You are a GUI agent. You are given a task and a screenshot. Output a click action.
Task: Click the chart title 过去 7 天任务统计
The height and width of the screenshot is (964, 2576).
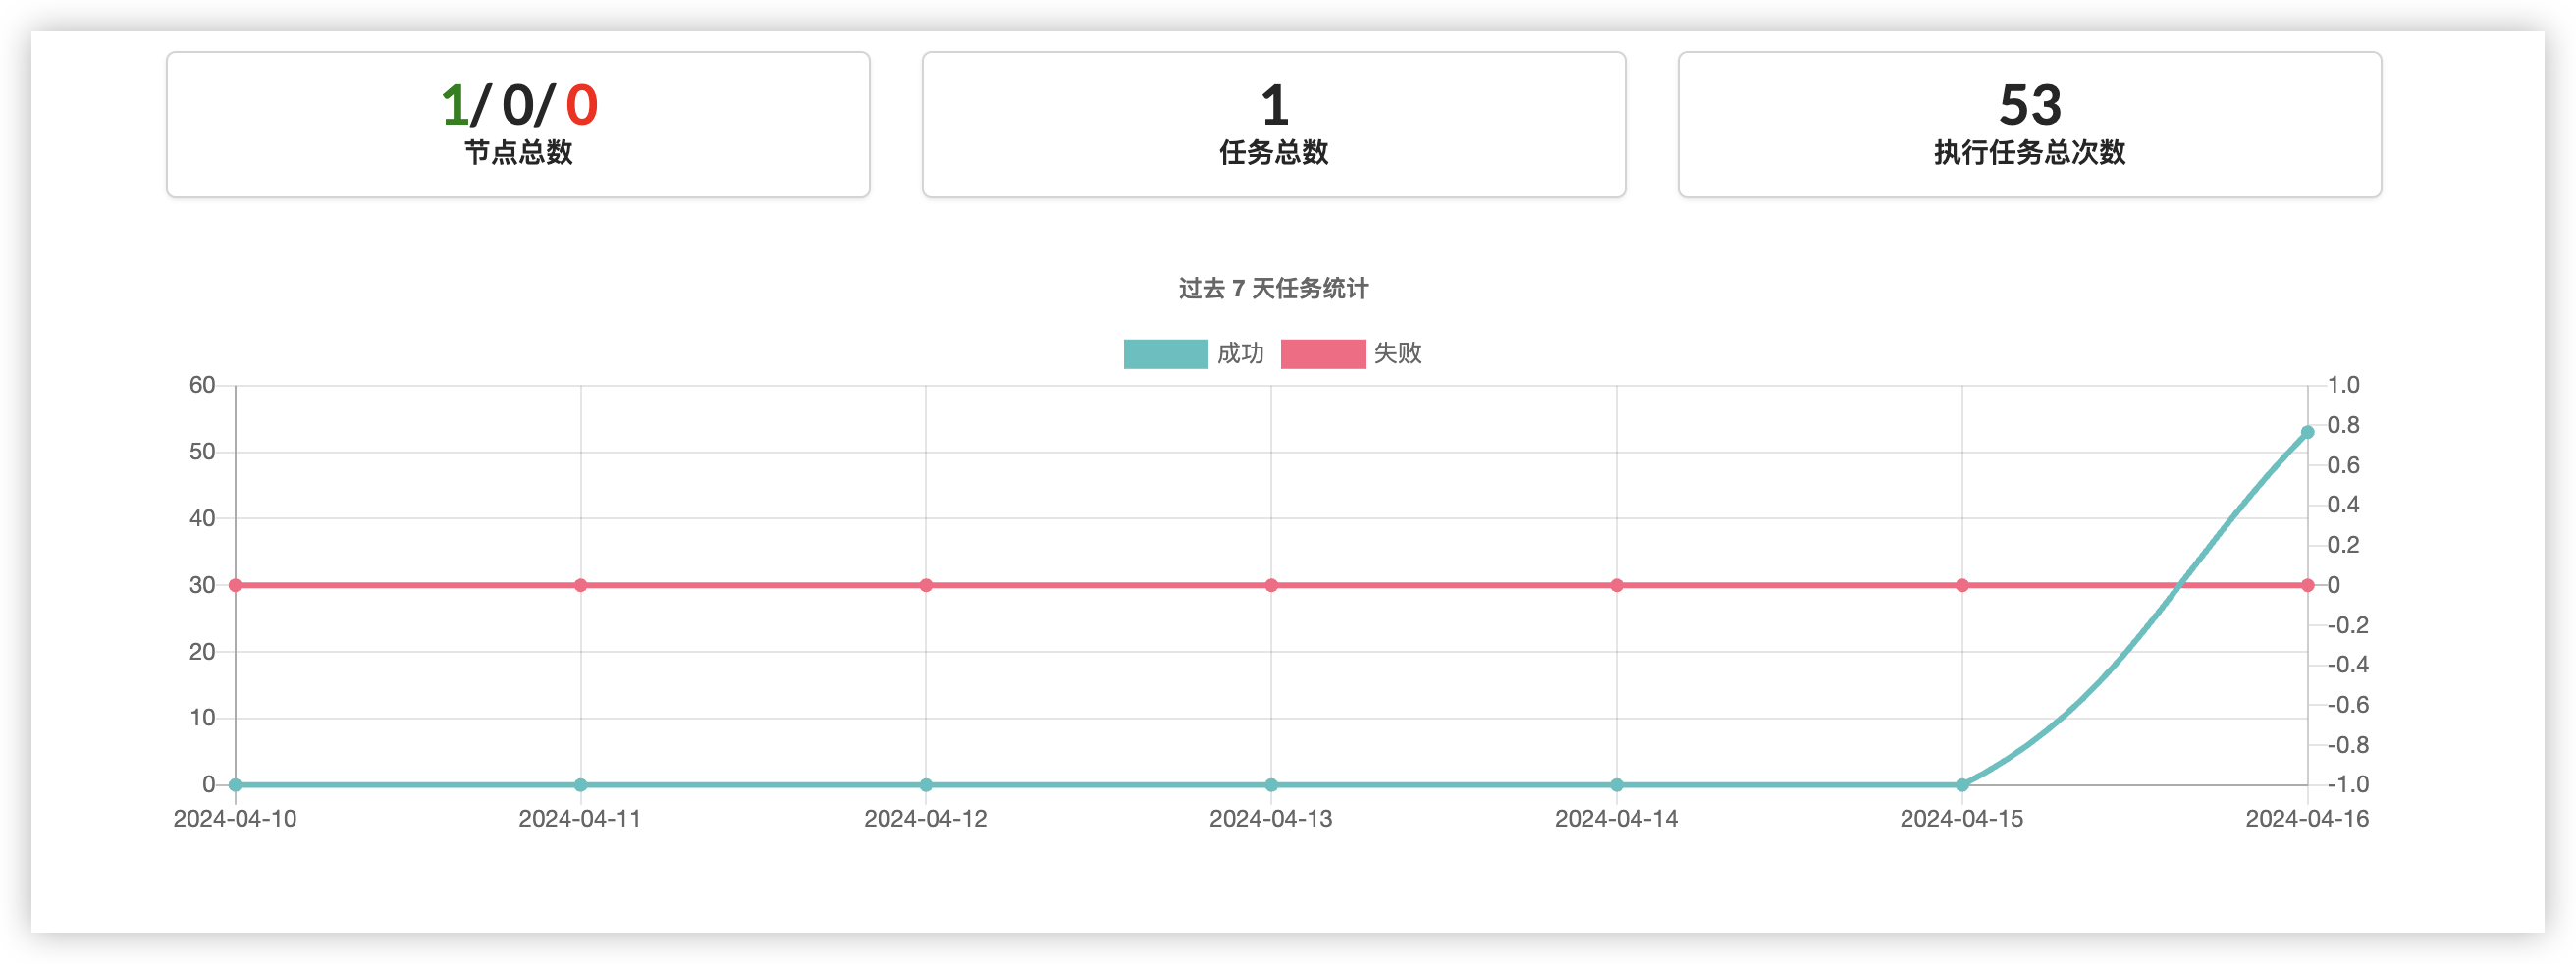click(1274, 289)
